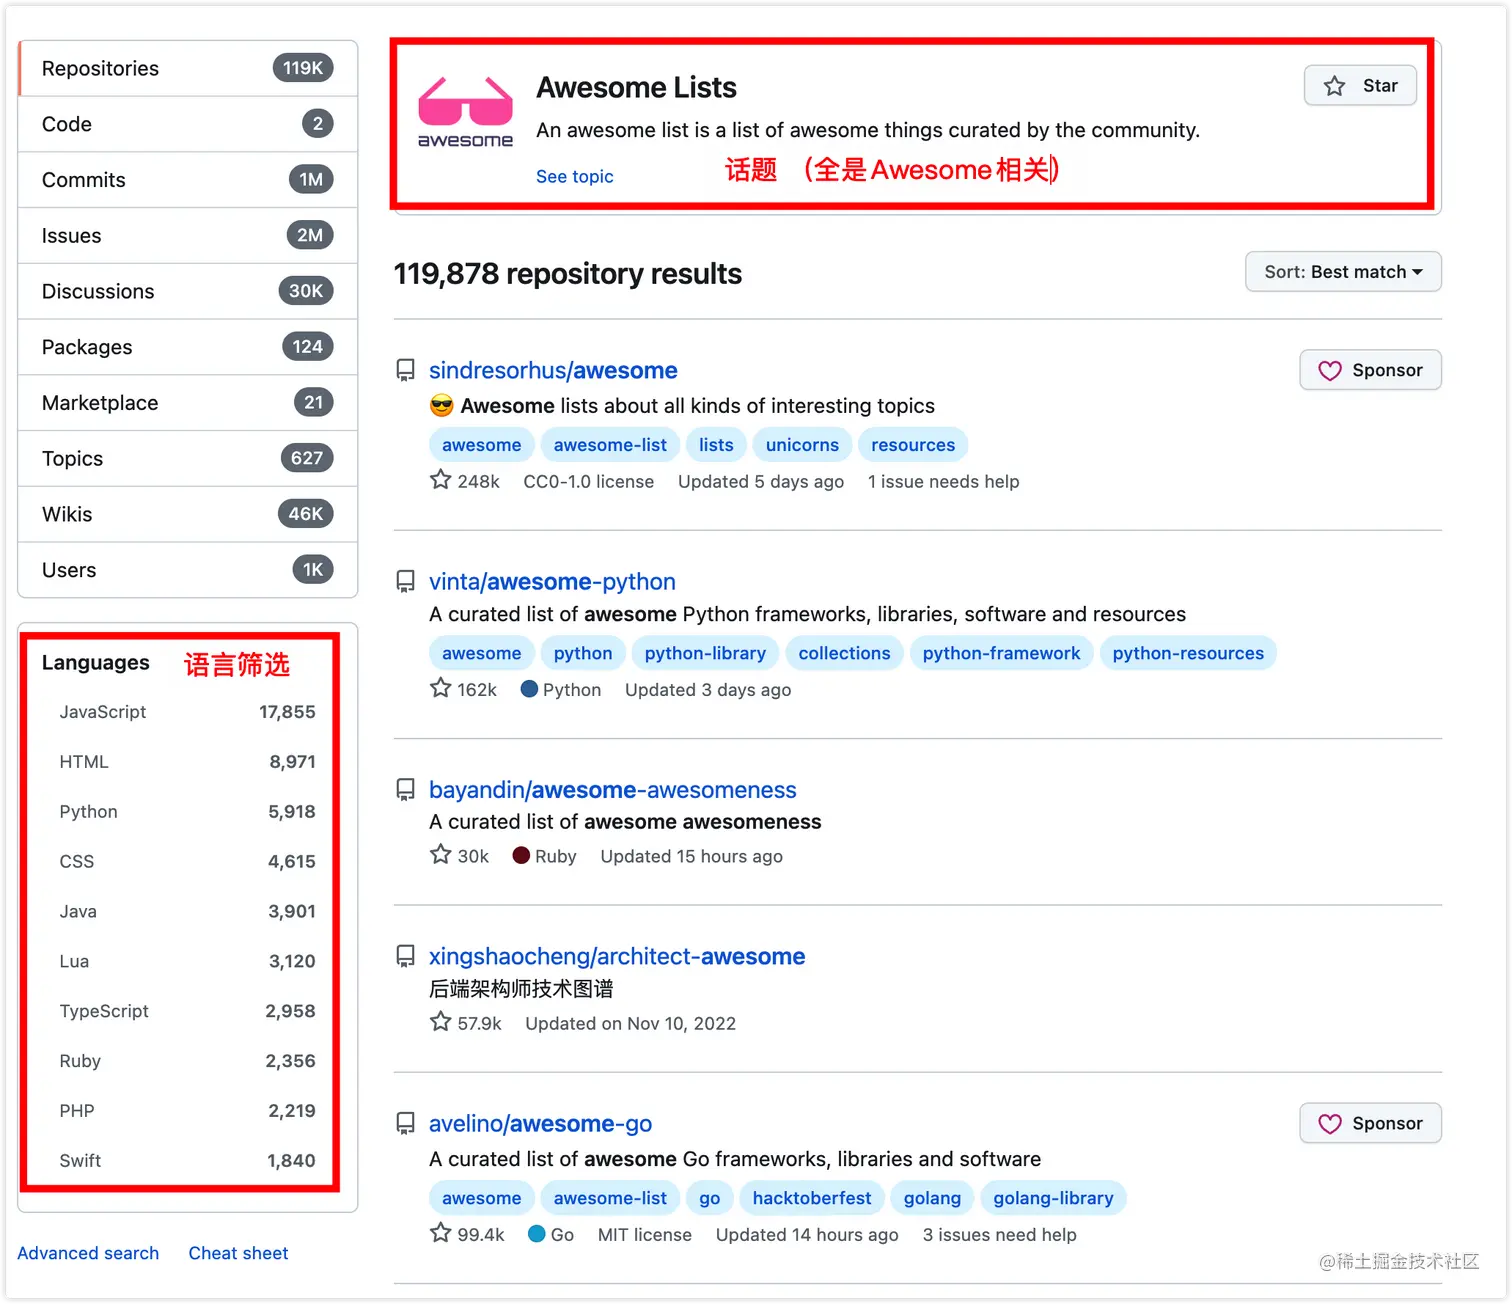Screen dimensions: 1512x1304
Task: Click '1 issue needs help' link
Action: pyautogui.click(x=943, y=481)
